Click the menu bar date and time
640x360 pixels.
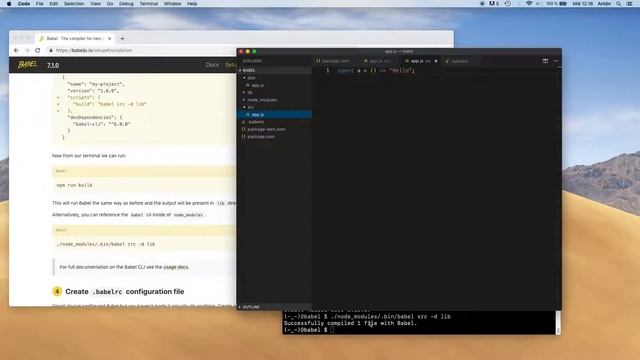tap(582, 4)
